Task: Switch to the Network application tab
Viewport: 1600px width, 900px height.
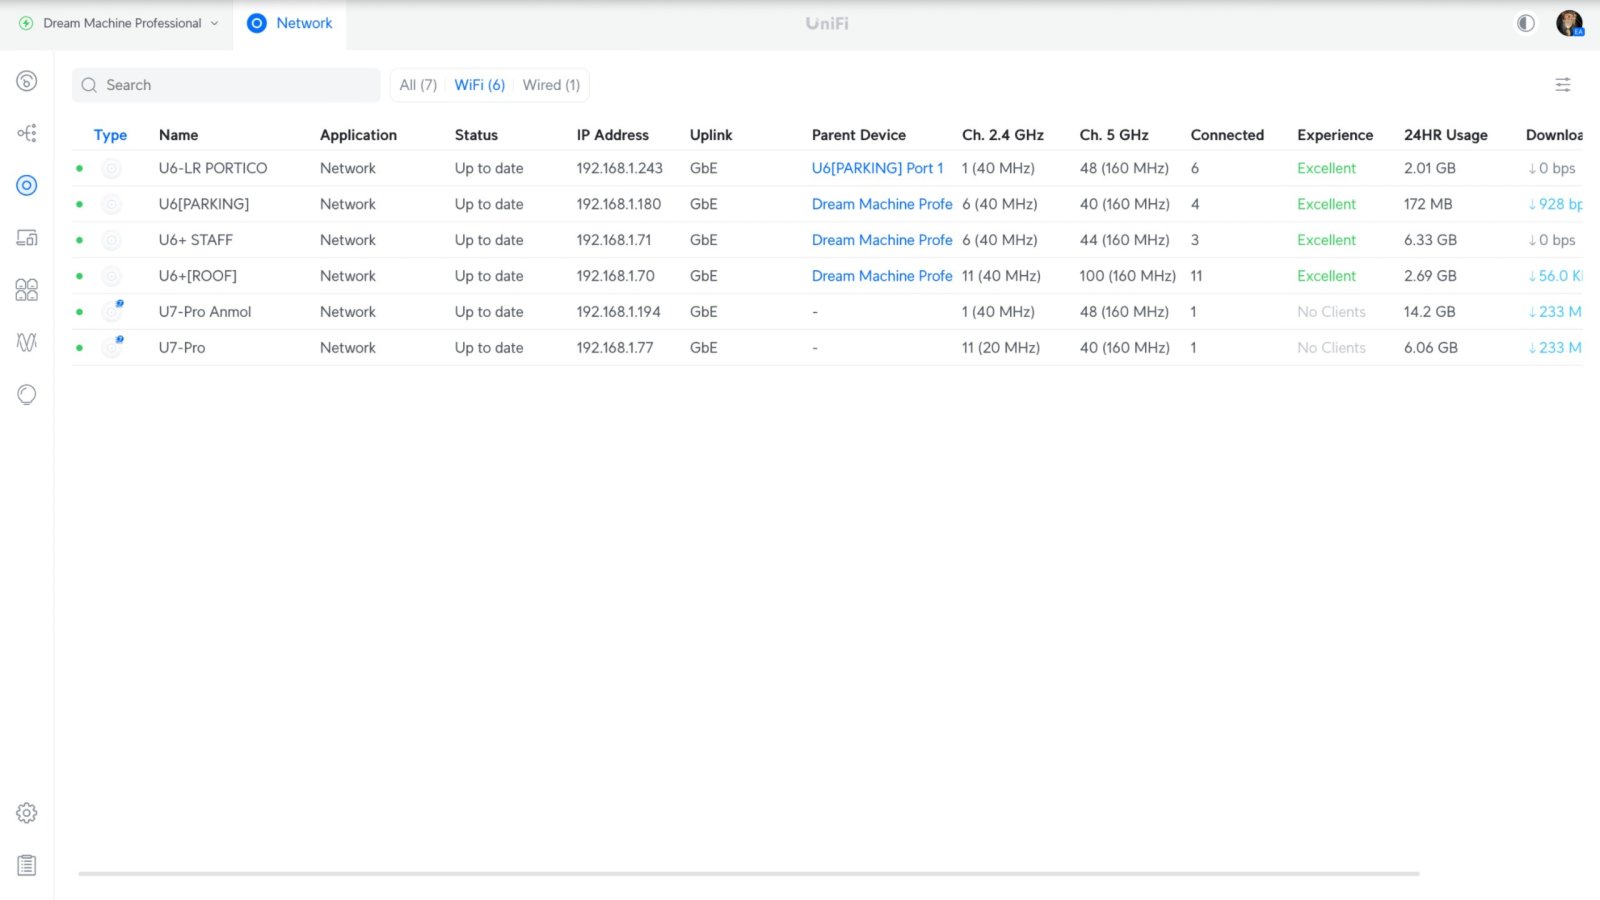Action: [x=290, y=24]
